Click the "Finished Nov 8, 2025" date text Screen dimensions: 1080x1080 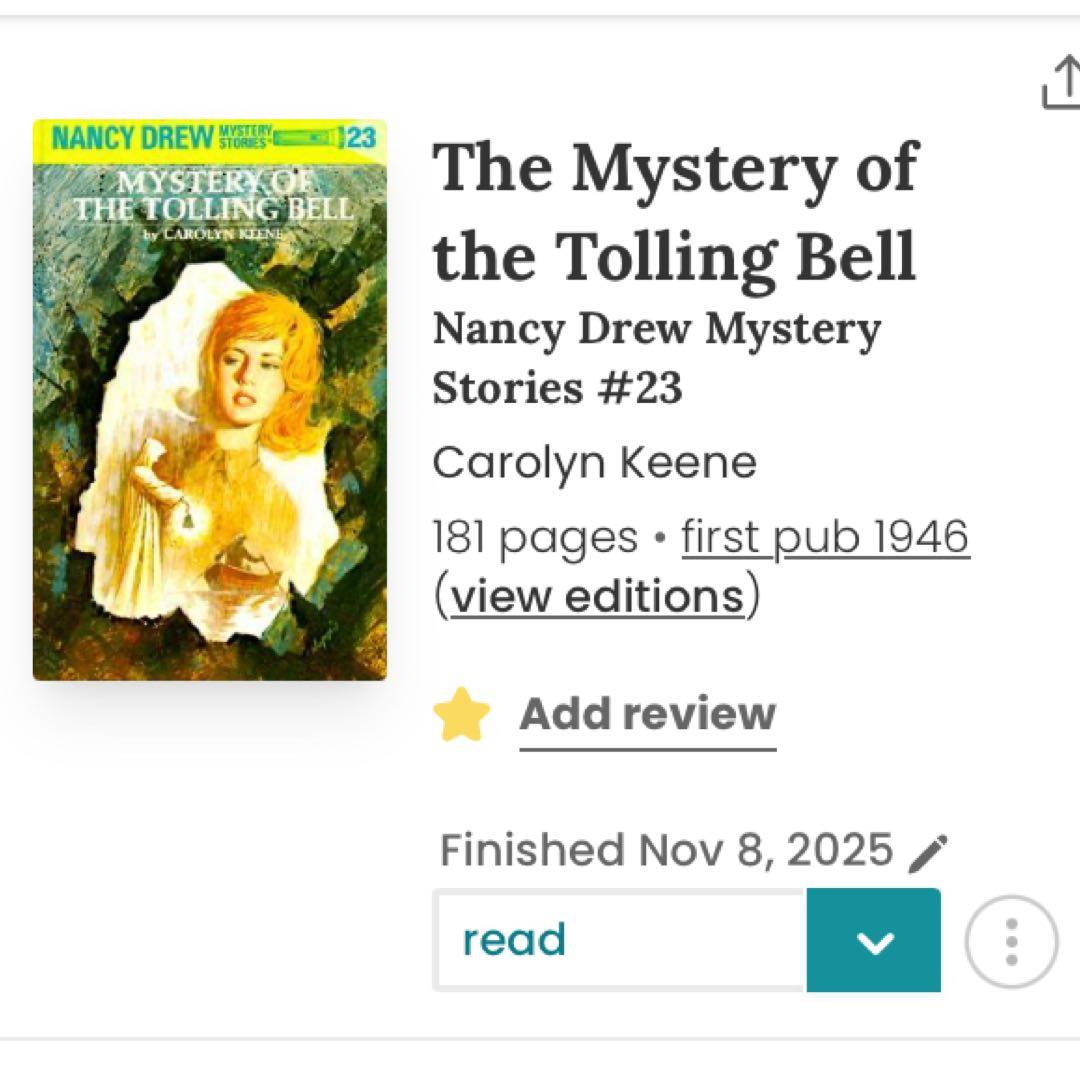[x=666, y=850]
